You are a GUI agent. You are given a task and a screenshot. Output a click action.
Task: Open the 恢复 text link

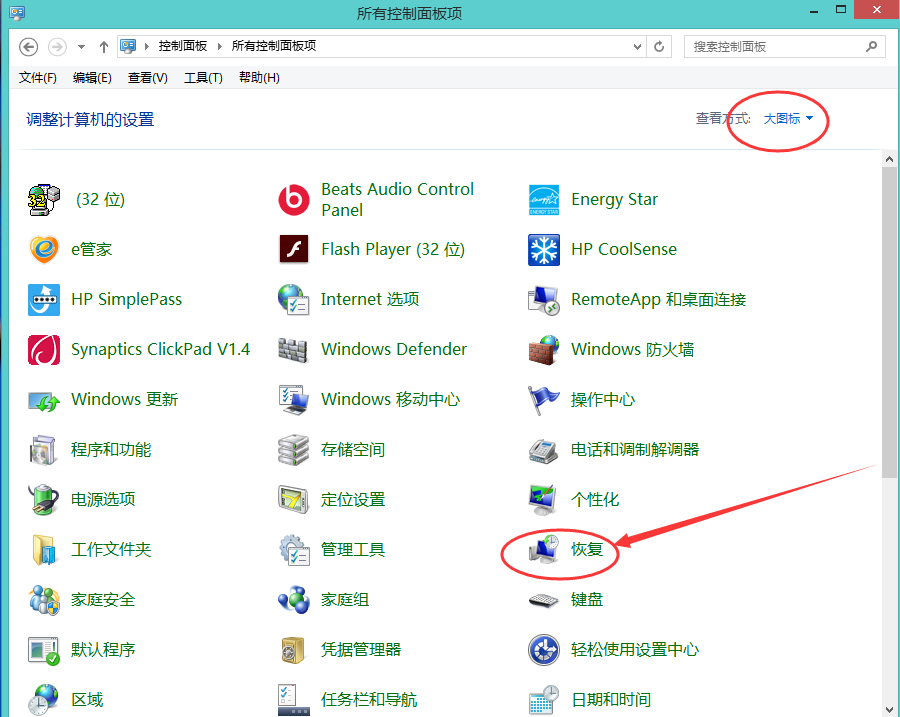point(587,549)
